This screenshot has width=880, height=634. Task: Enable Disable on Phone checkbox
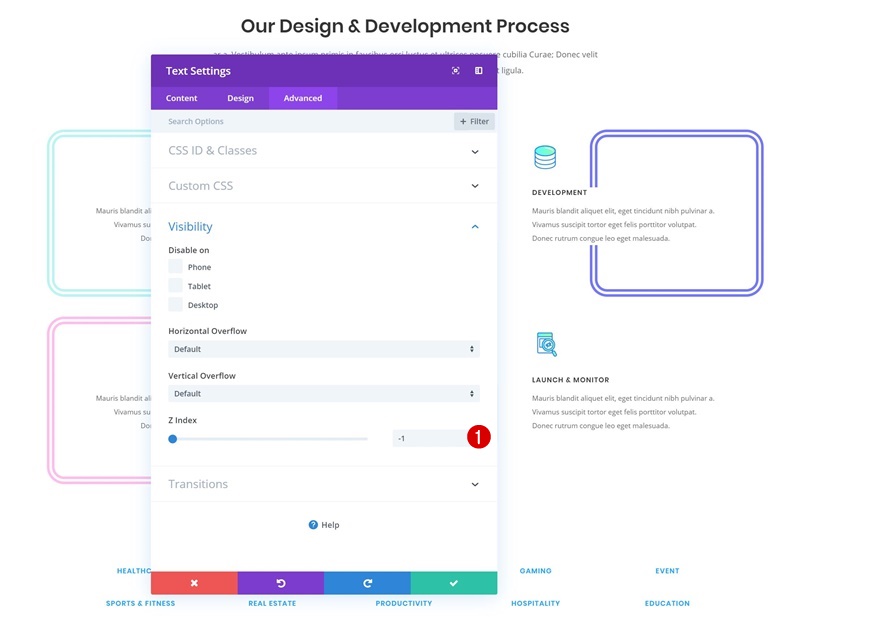[x=176, y=267]
